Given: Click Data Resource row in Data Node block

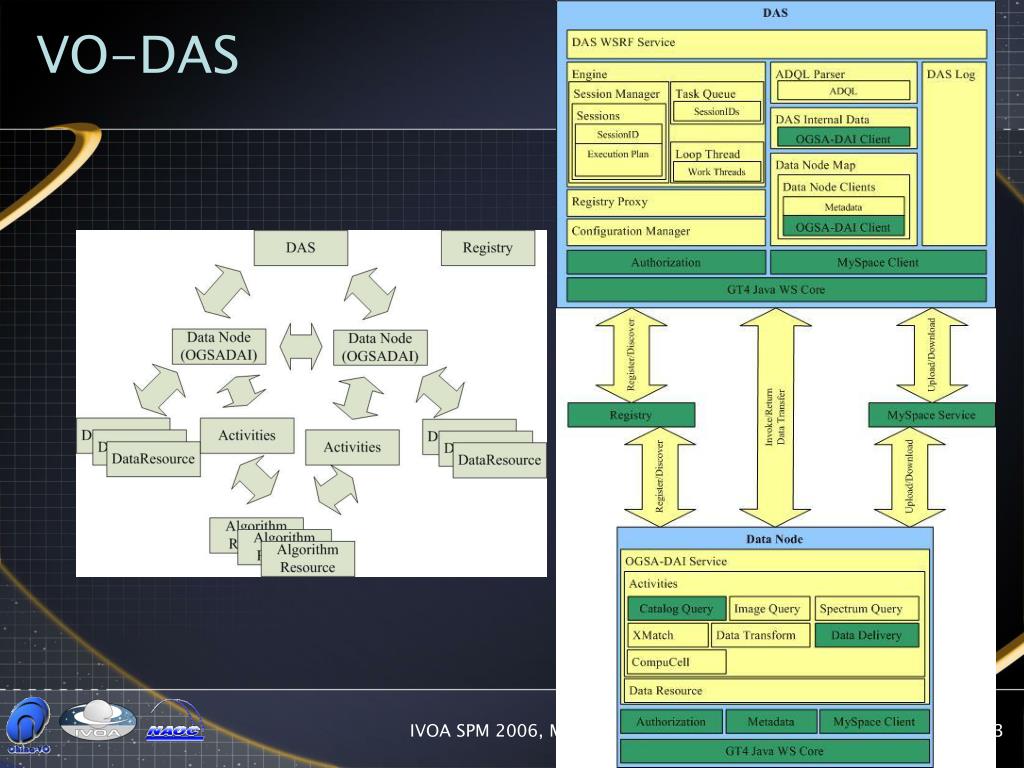Looking at the screenshot, I should click(x=775, y=690).
